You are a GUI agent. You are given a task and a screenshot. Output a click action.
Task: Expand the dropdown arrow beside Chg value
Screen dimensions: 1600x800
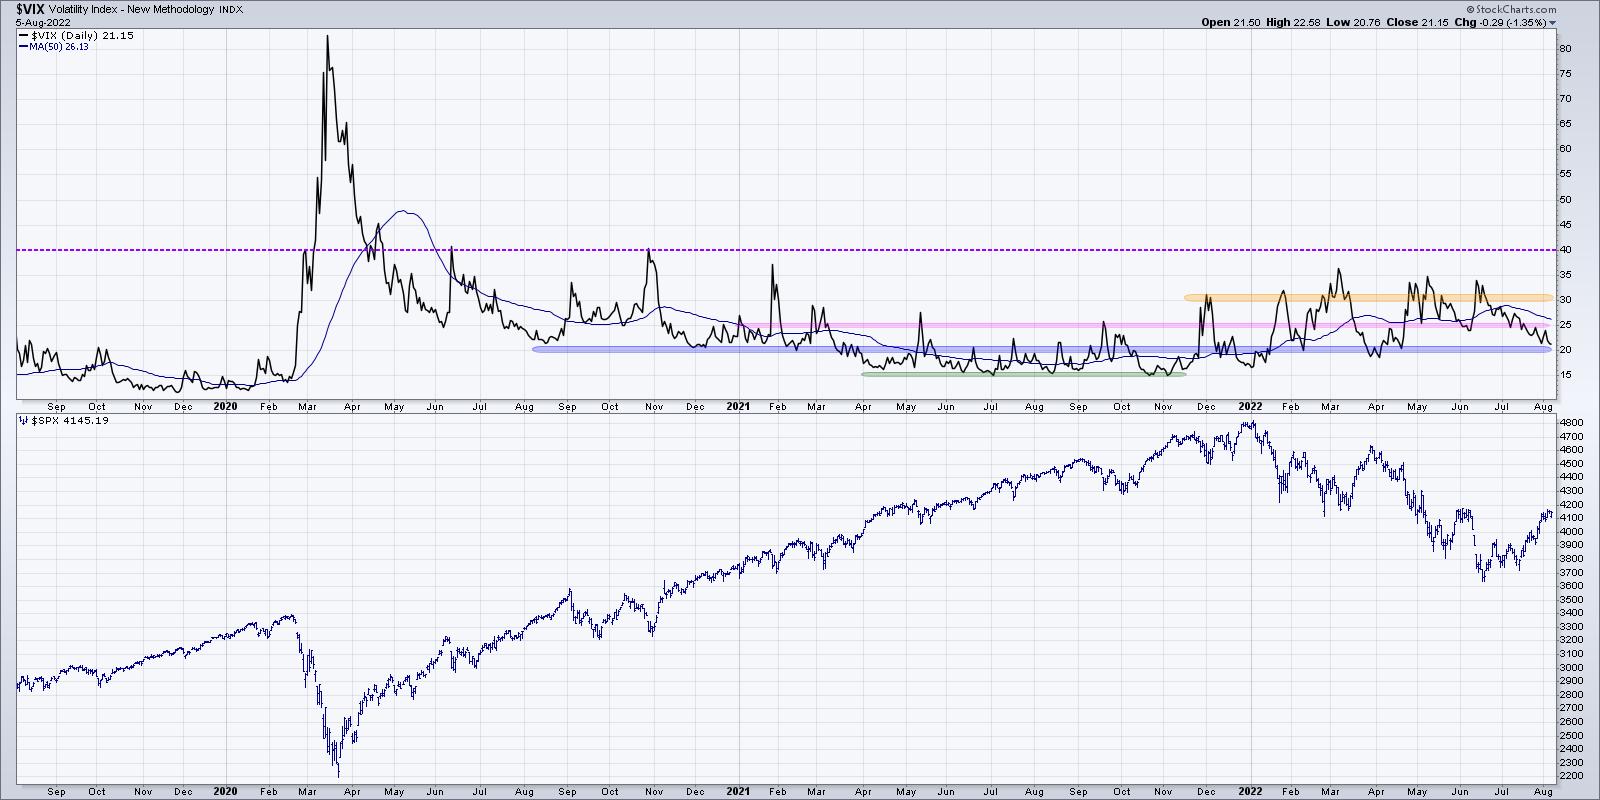[x=1553, y=22]
